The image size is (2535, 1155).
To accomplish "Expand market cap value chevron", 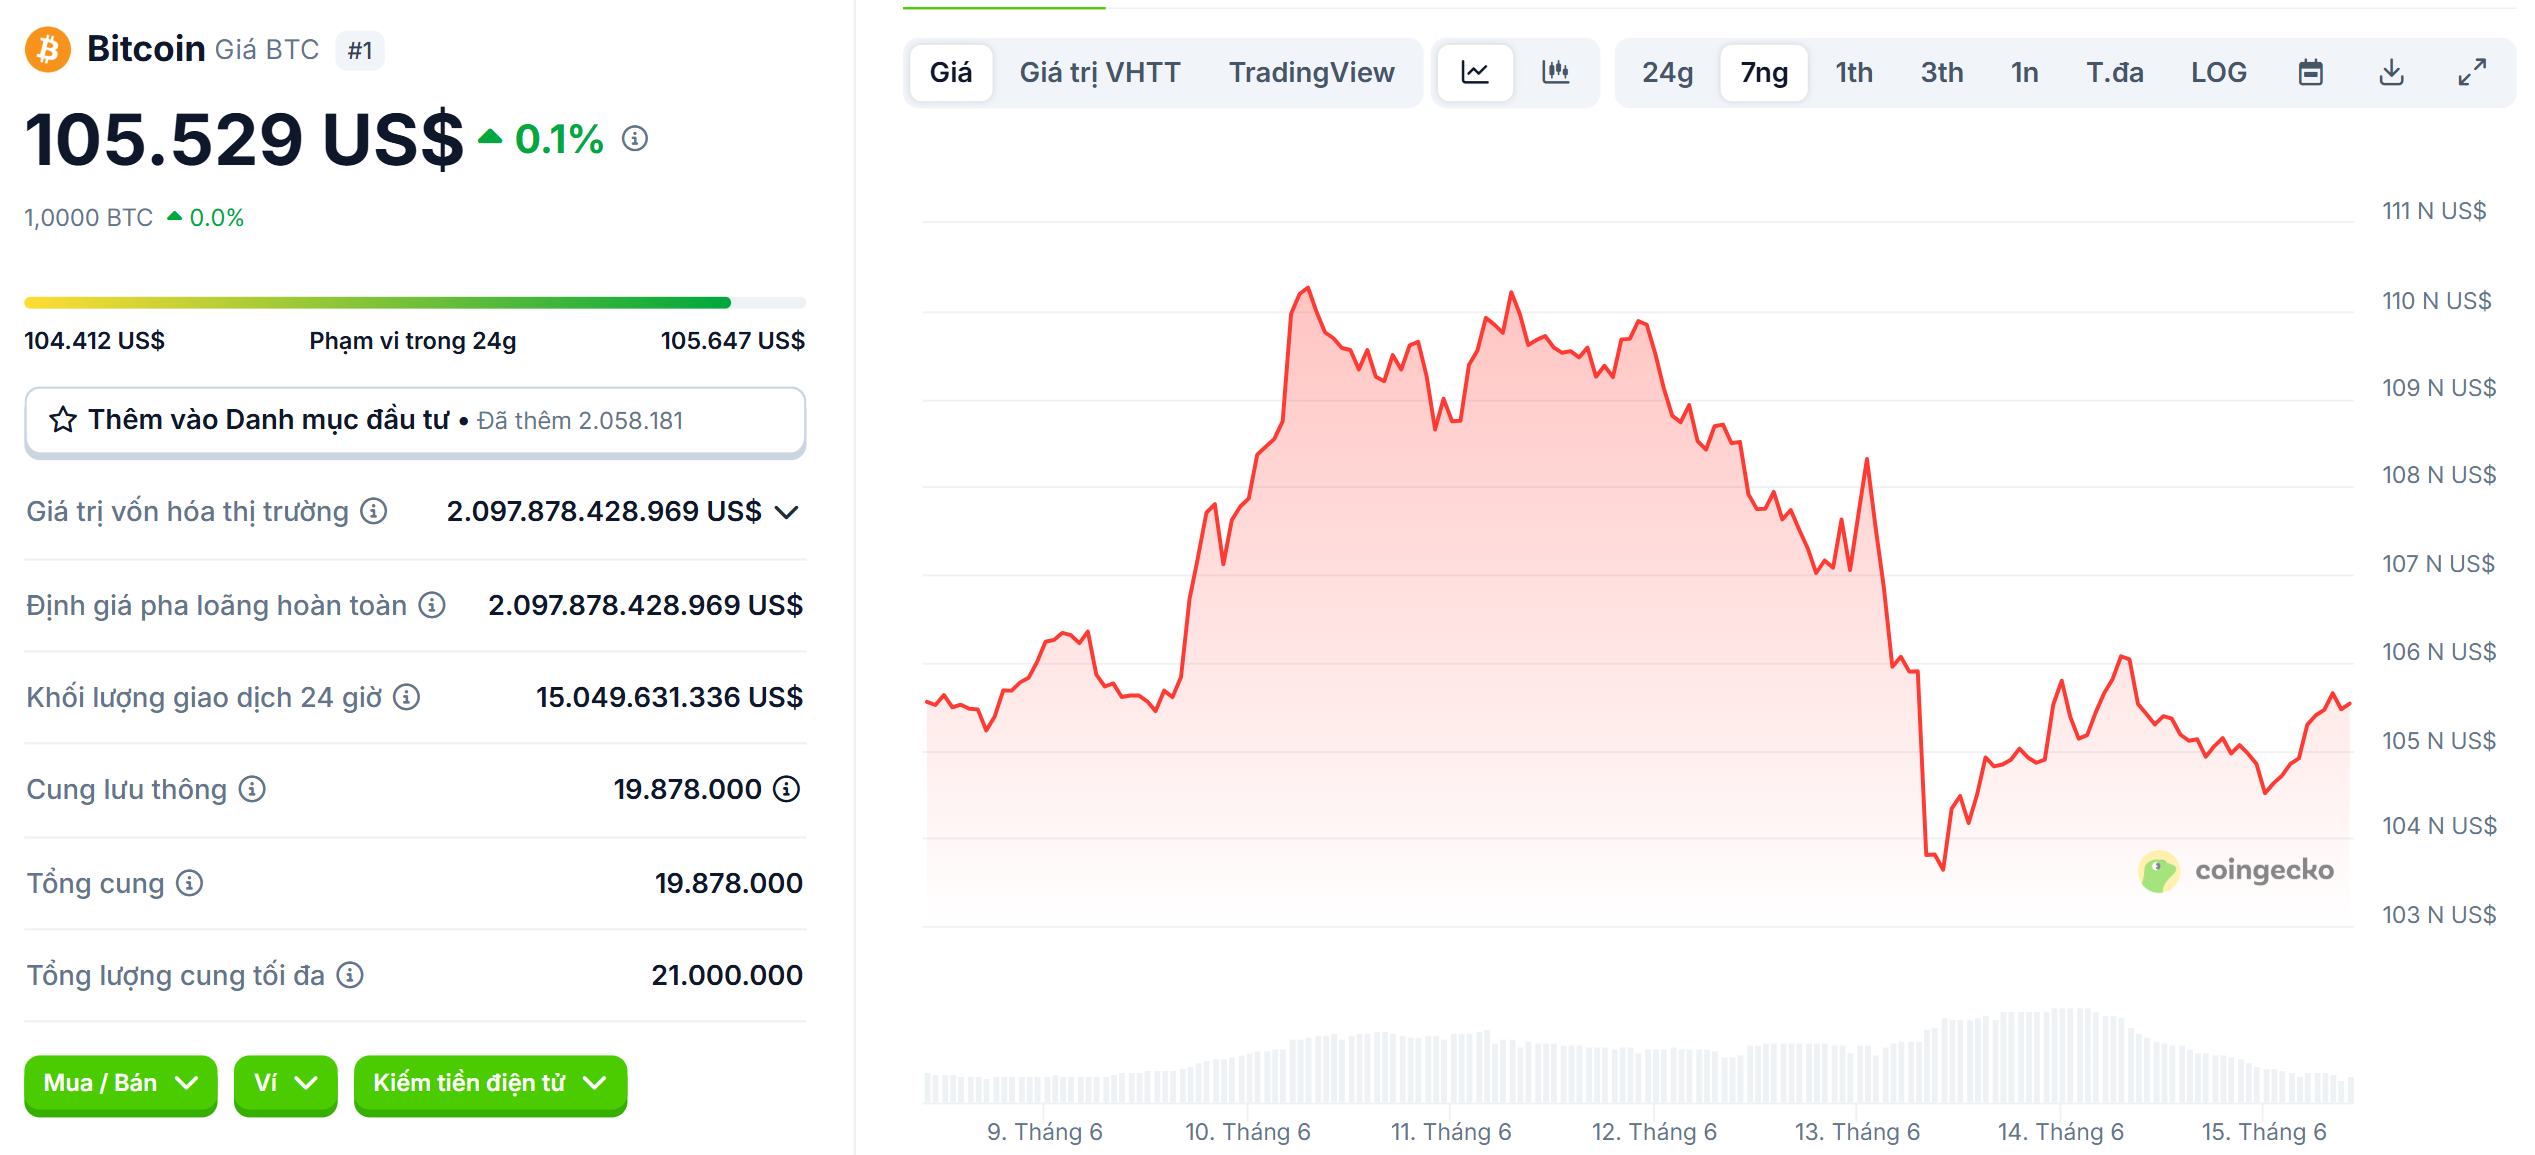I will (787, 512).
